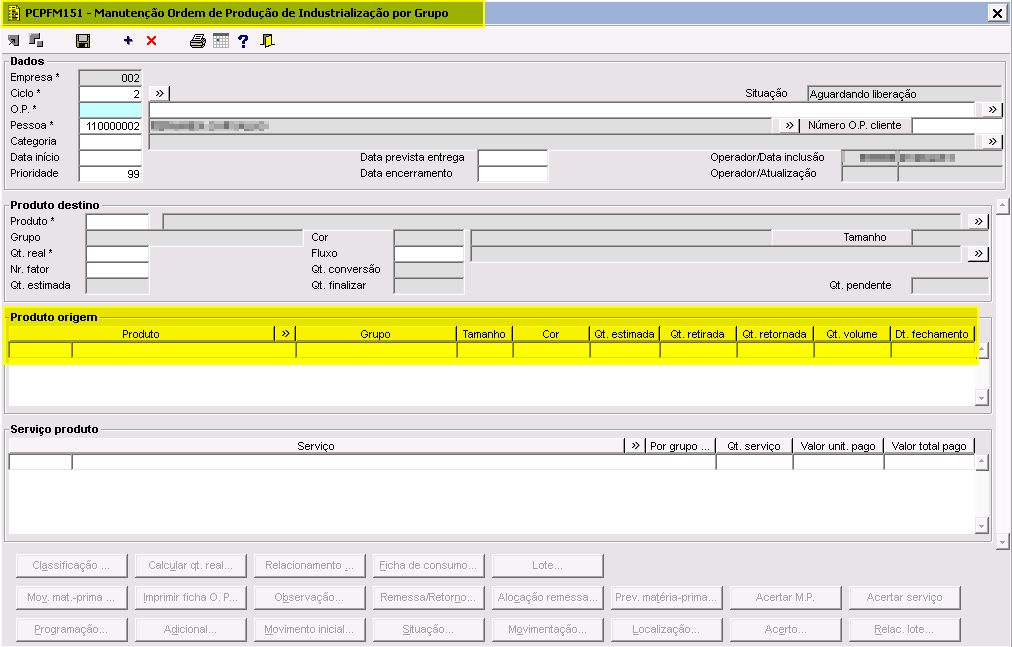
Task: Click the Mov. mat.-prima button
Action: [72, 597]
